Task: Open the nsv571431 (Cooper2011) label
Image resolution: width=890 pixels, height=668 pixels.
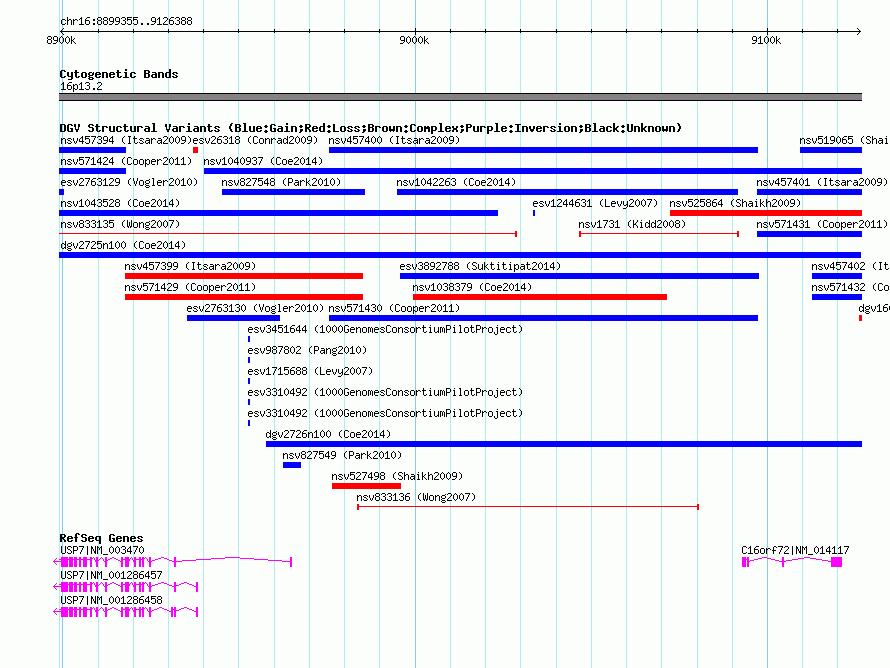Action: [822, 224]
